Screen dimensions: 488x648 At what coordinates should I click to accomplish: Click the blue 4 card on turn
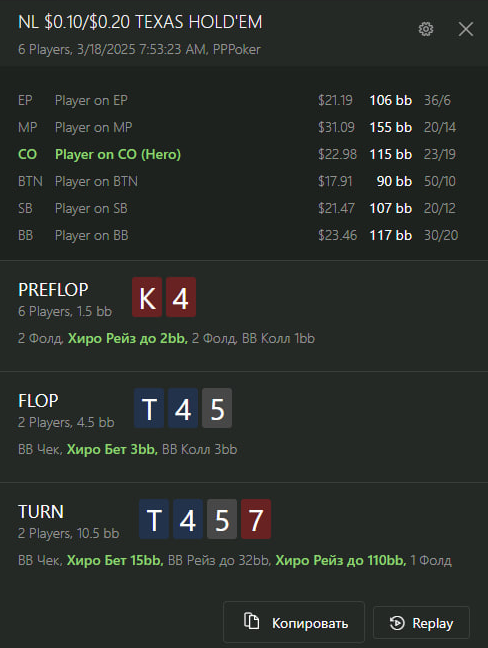click(x=188, y=519)
